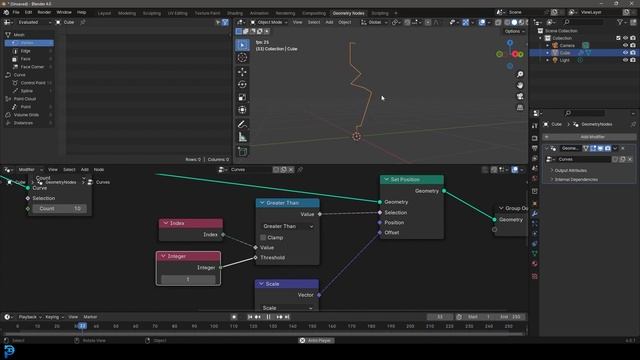The height and width of the screenshot is (360, 640).
Task: Activate the Scale tool
Action: [x=242, y=98]
